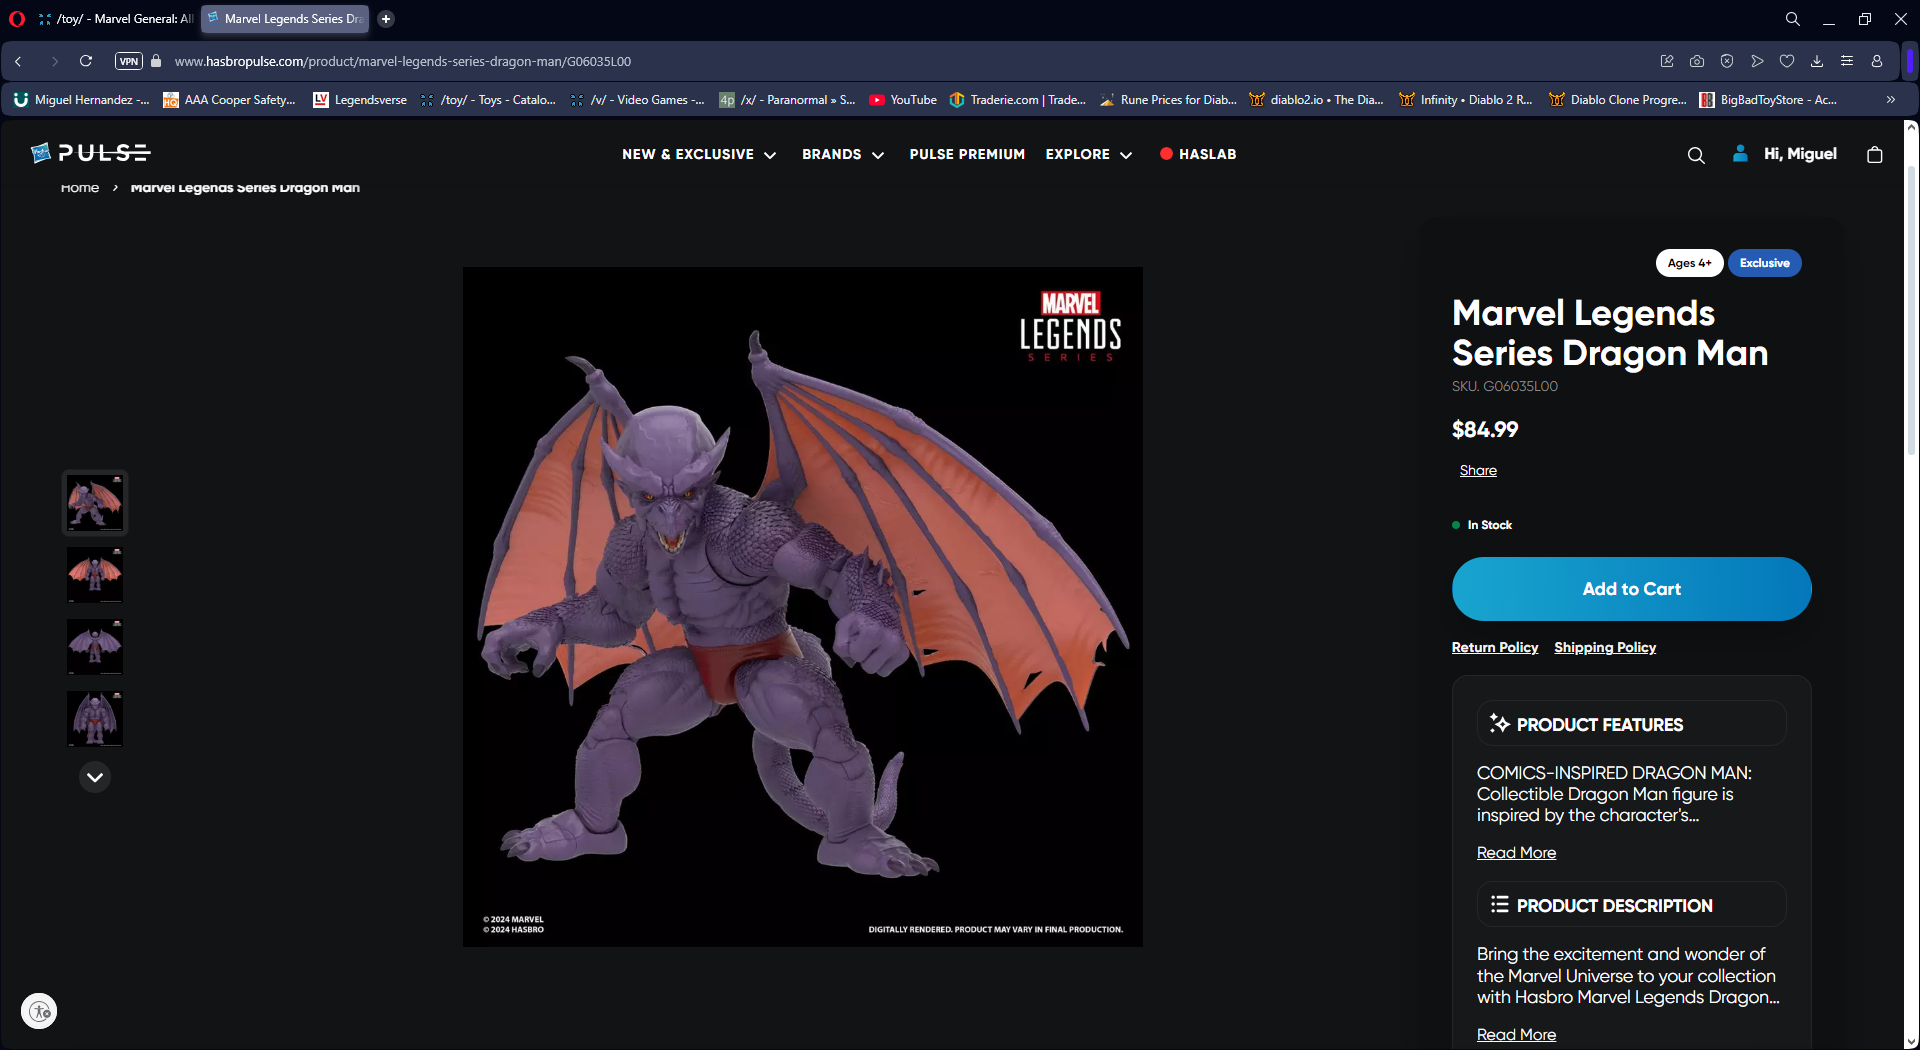Screen dimensions: 1920x1050
Task: Open the accessibility options icon
Action: pyautogui.click(x=39, y=1011)
